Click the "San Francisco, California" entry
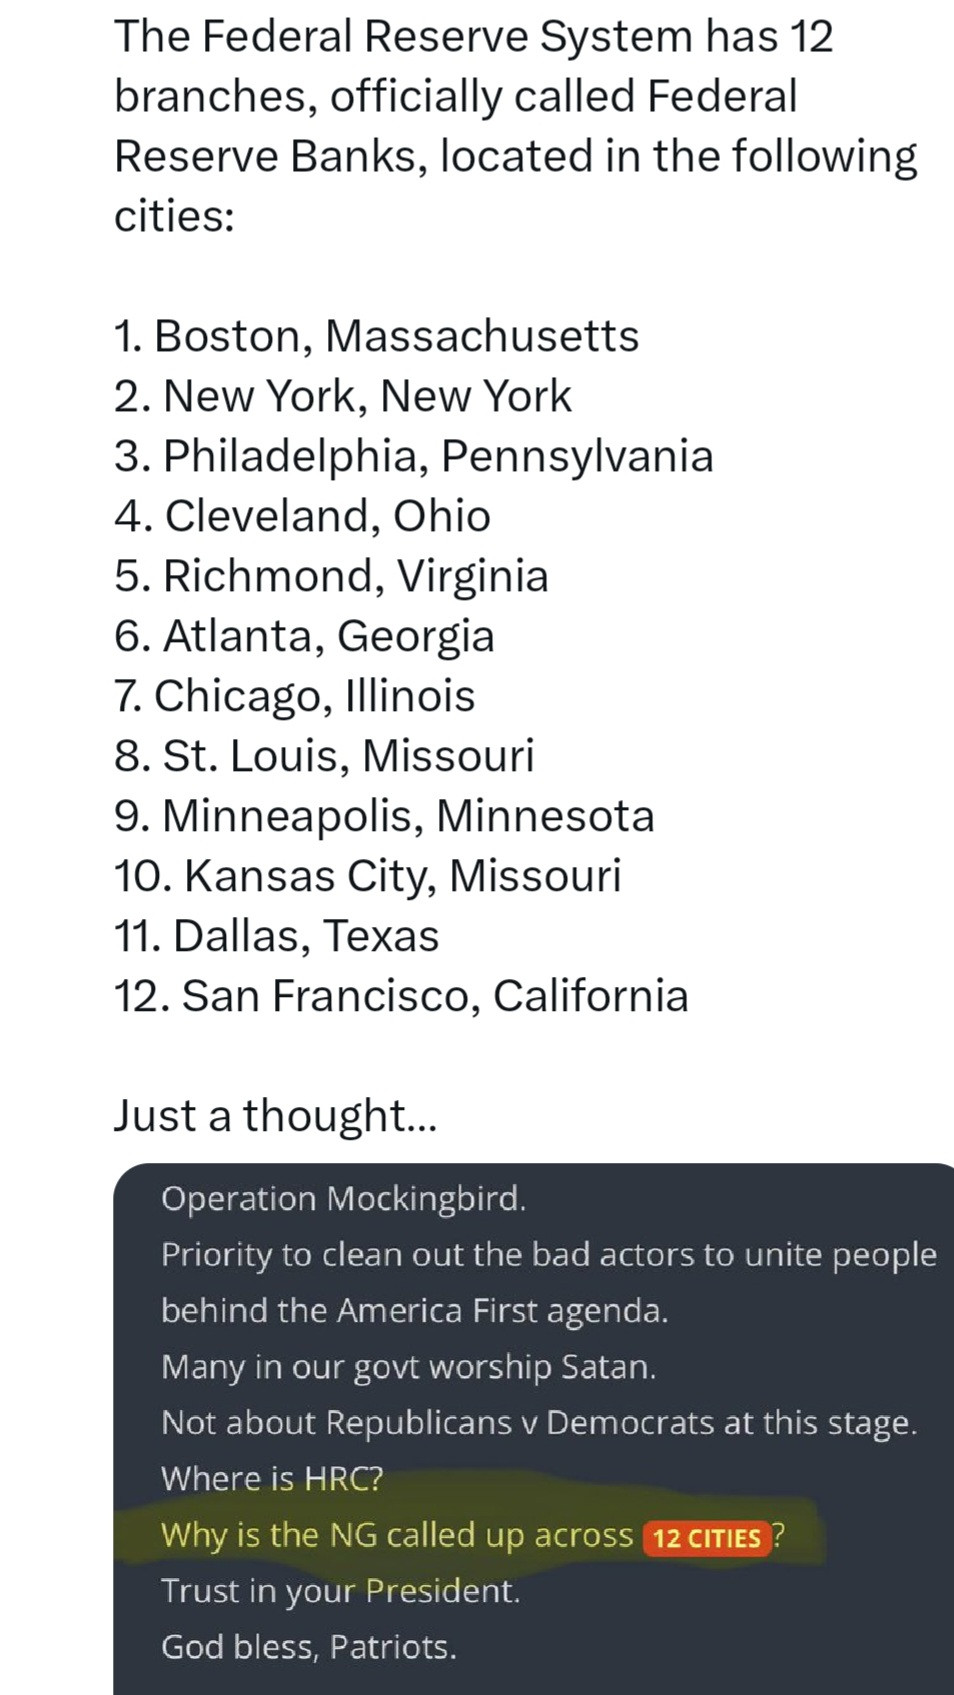This screenshot has height=1695, width=954. tap(401, 996)
